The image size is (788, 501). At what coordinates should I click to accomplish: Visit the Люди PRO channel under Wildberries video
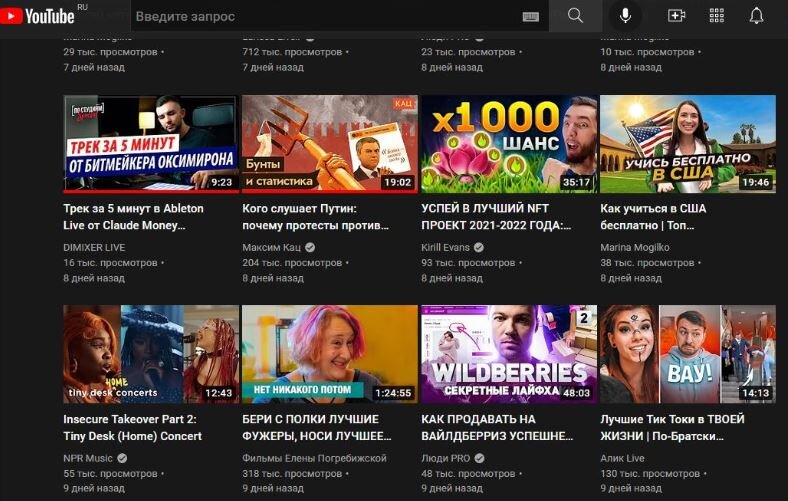(x=445, y=458)
